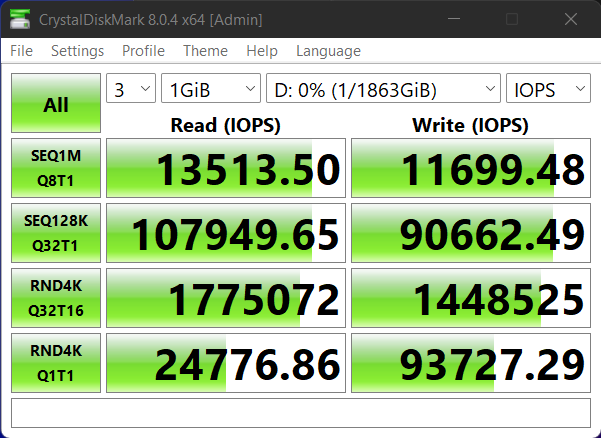Open the File menu
This screenshot has height=438, width=601.
(x=21, y=51)
